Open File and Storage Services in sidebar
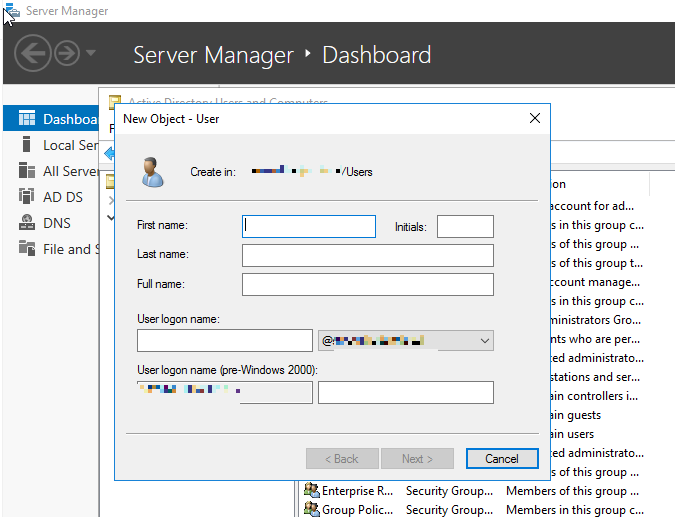 coord(51,249)
